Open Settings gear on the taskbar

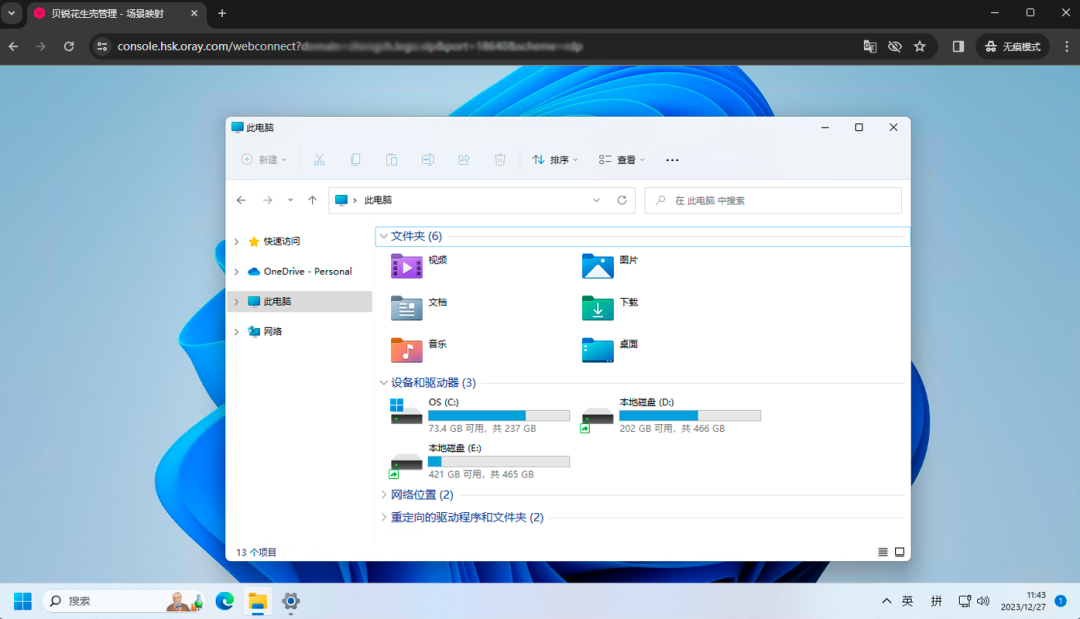coord(291,601)
